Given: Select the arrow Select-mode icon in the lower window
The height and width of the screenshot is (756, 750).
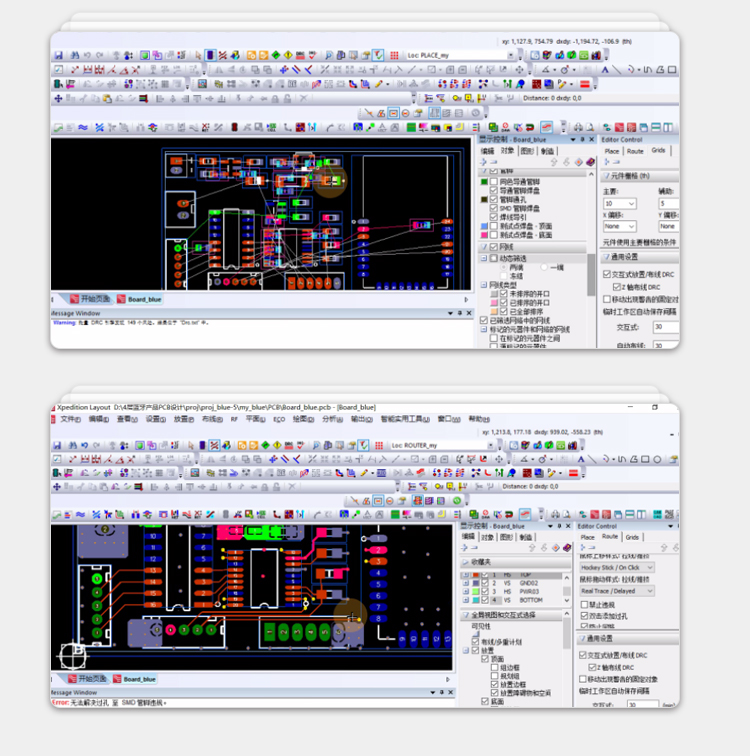Looking at the screenshot, I should click(190, 445).
